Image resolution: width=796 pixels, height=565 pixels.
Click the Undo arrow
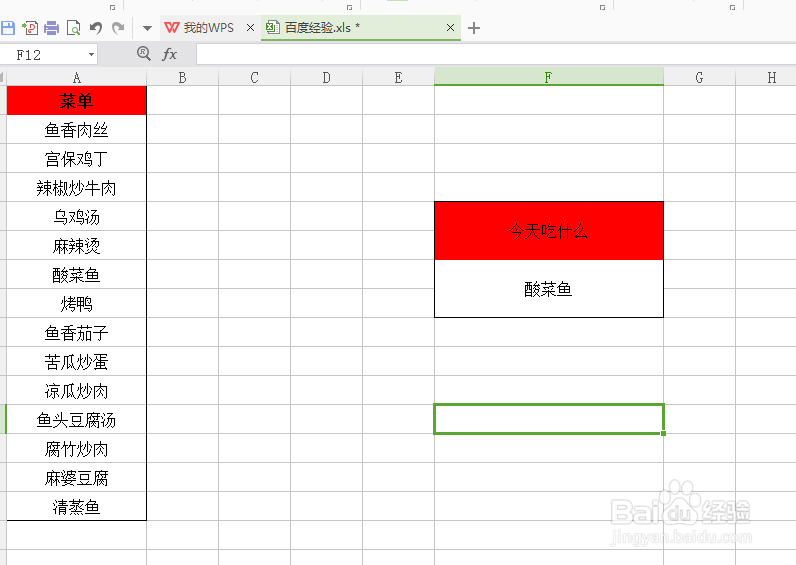[x=96, y=28]
